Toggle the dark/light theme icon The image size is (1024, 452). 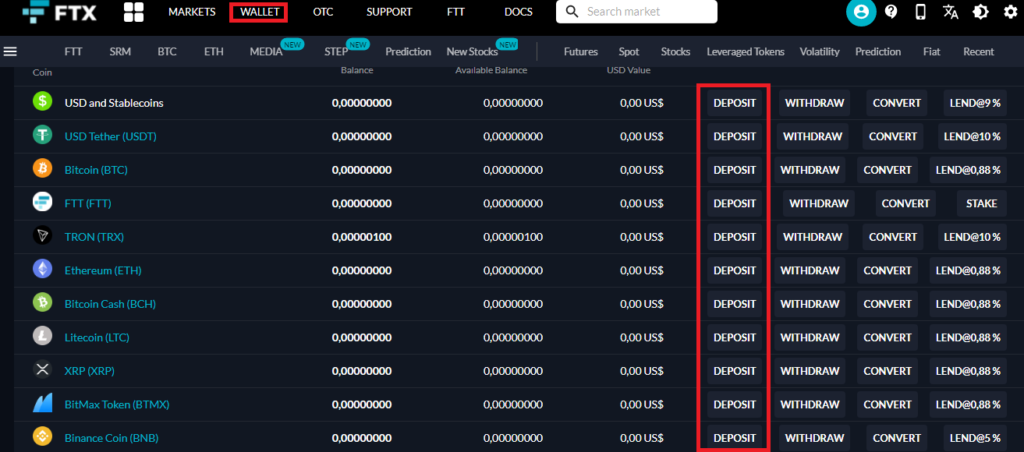(x=980, y=12)
